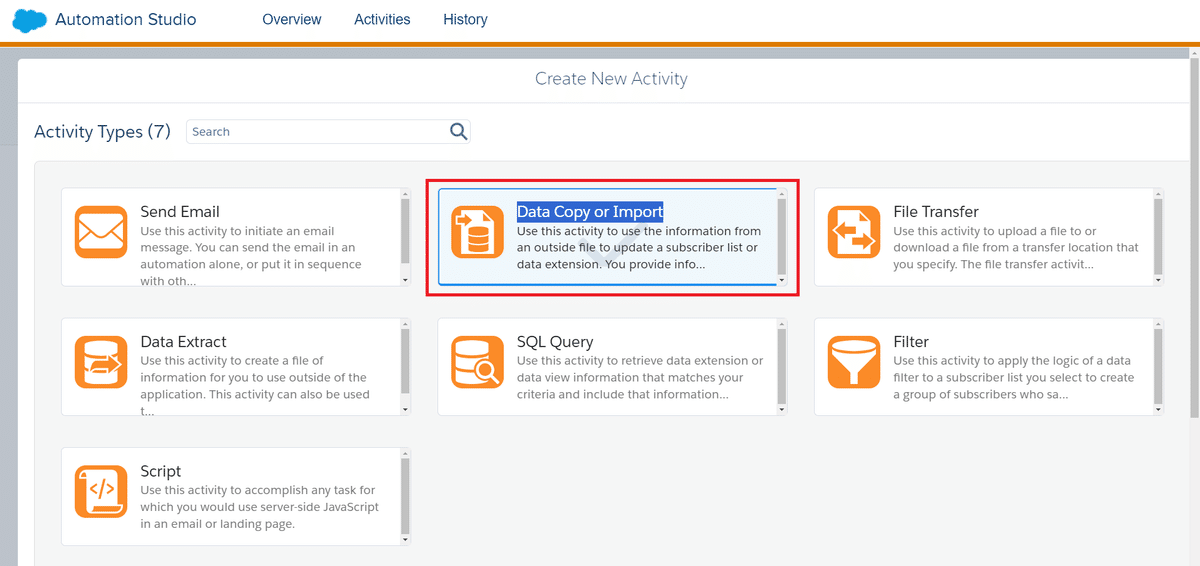Click the Script activity description text
This screenshot has width=1200, height=566.
(260, 507)
